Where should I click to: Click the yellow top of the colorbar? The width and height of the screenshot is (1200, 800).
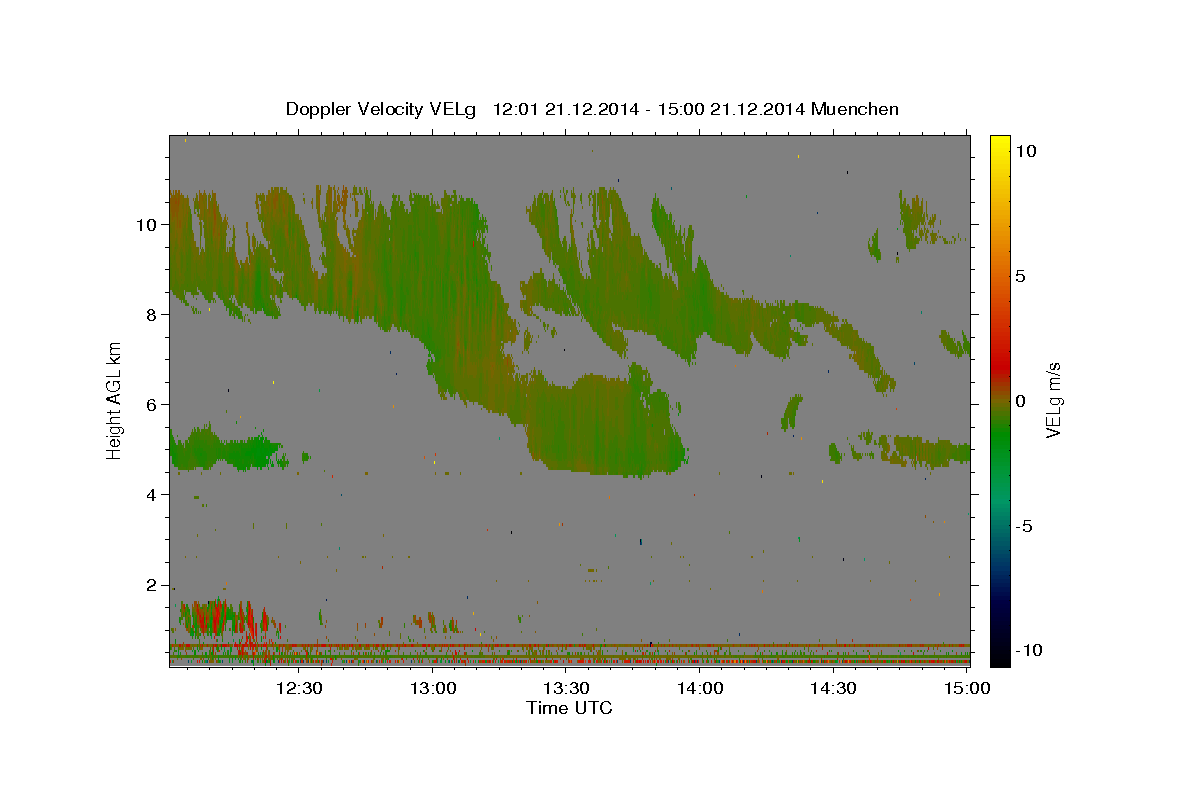click(1000, 145)
